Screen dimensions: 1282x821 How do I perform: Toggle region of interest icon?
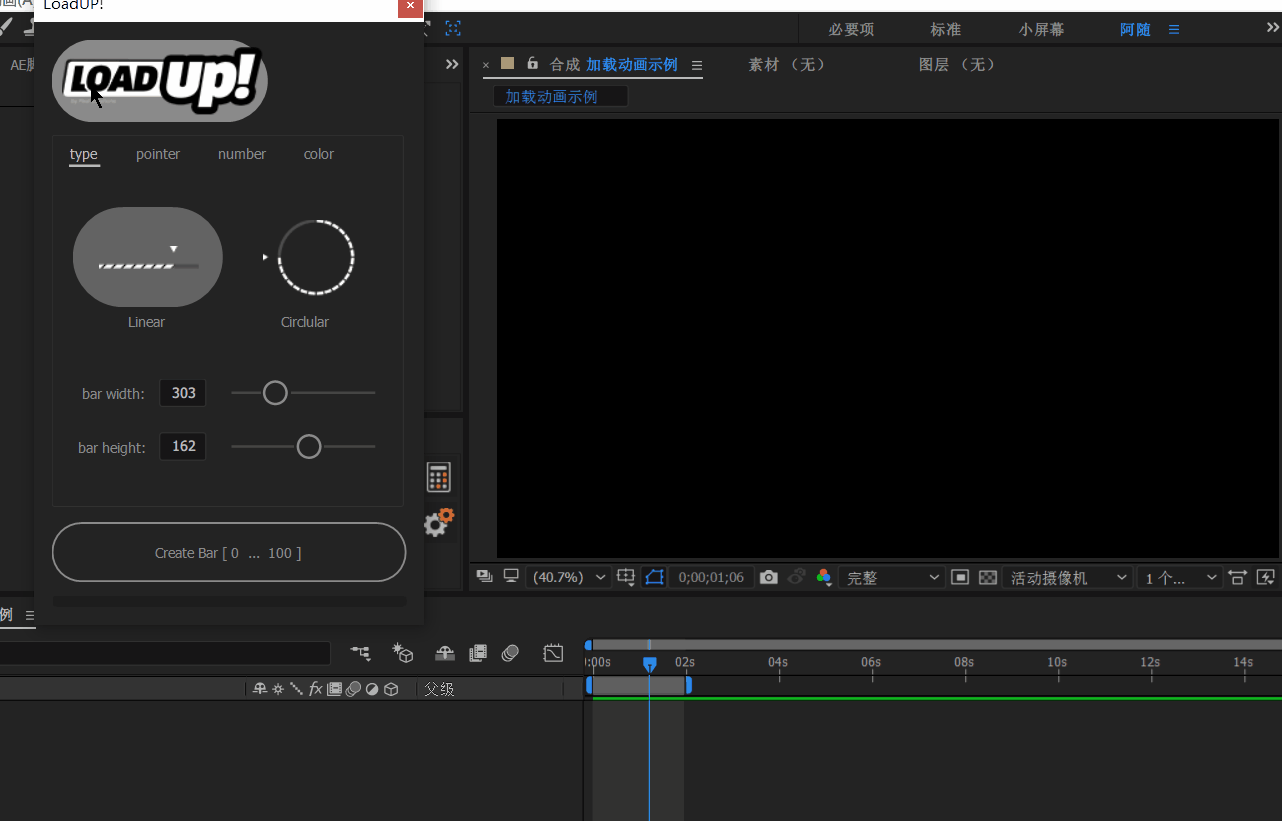[x=960, y=577]
